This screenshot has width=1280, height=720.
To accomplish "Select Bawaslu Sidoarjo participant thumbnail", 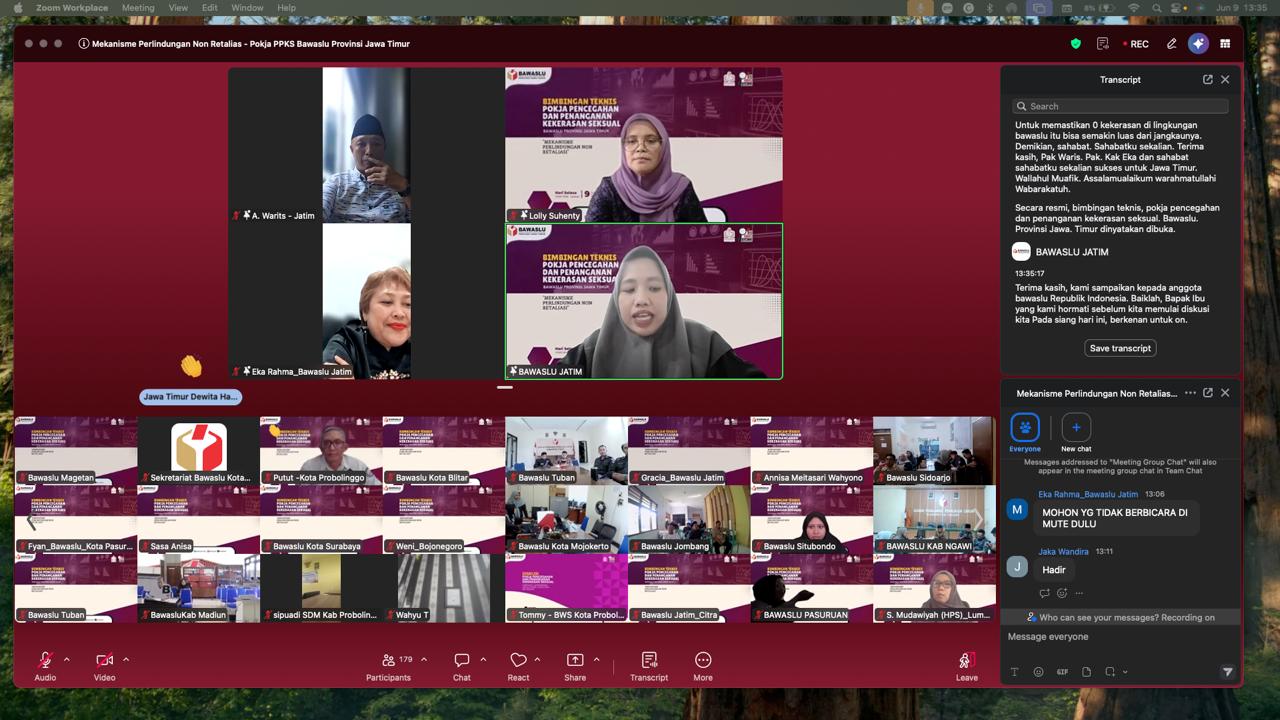I will tap(934, 451).
